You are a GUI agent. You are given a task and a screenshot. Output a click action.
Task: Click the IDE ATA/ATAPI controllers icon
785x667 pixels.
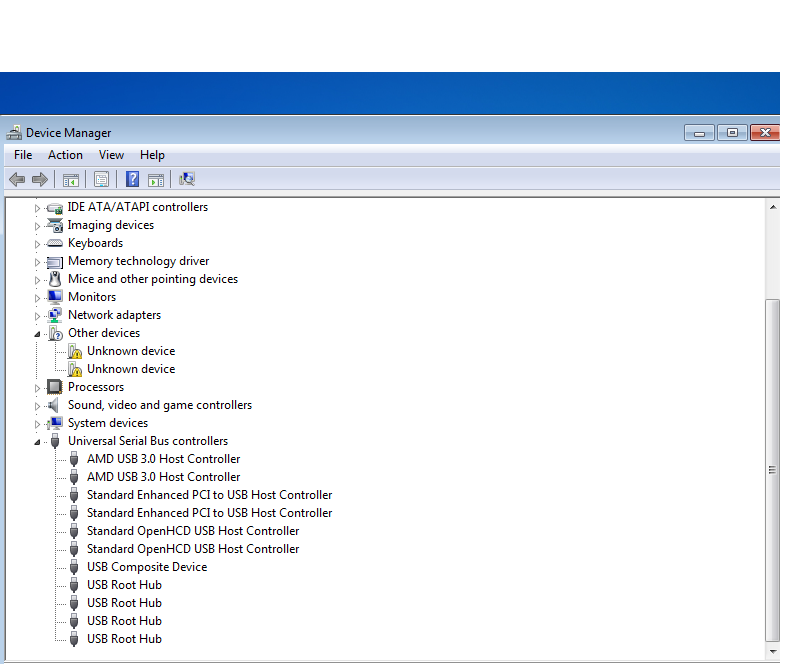click(x=55, y=208)
